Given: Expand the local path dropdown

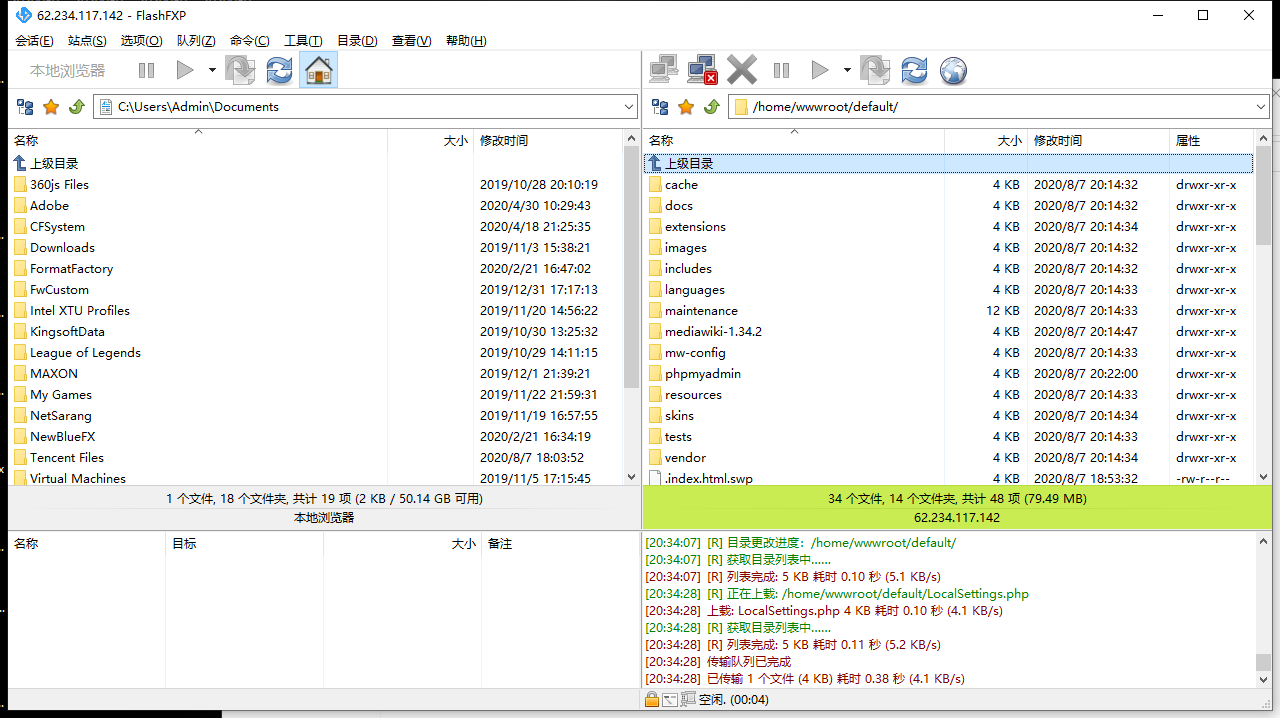Looking at the screenshot, I should point(628,107).
